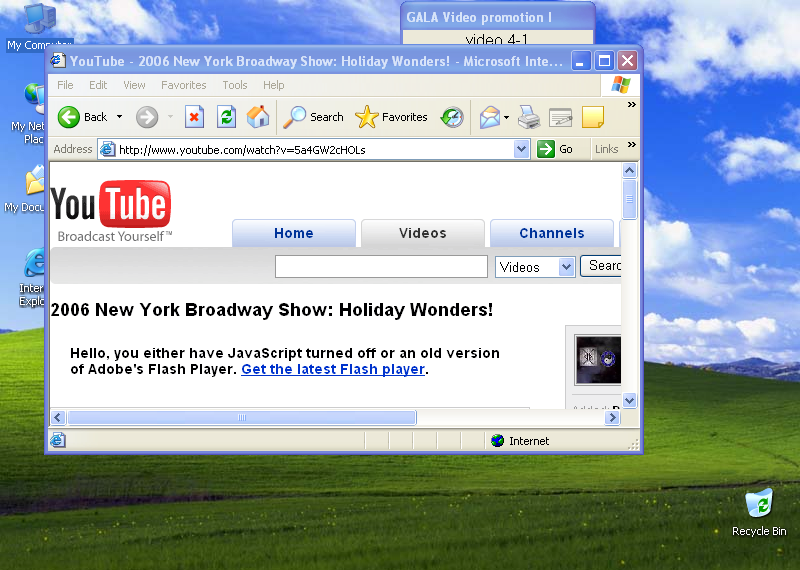Click the IE window title bar page icon
This screenshot has width=800, height=570.
tap(58, 61)
